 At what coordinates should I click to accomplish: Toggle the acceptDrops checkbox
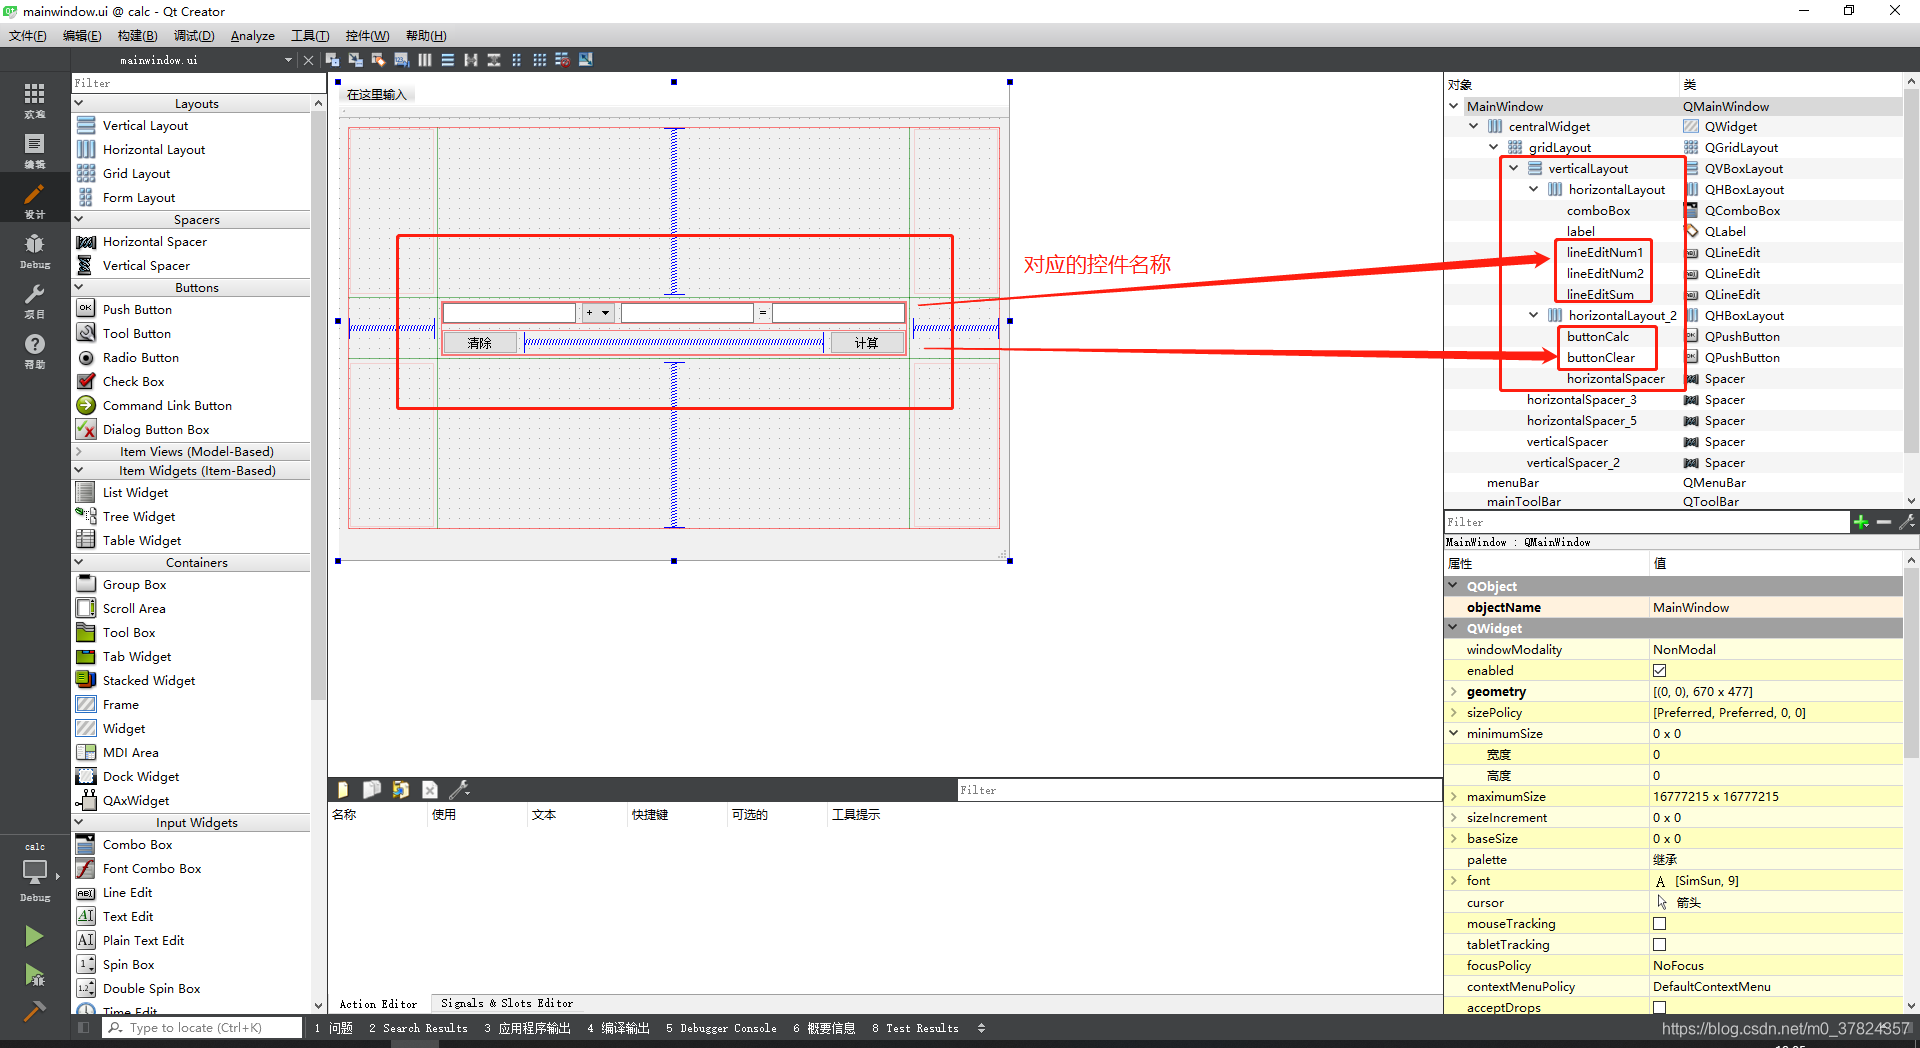coord(1660,1008)
